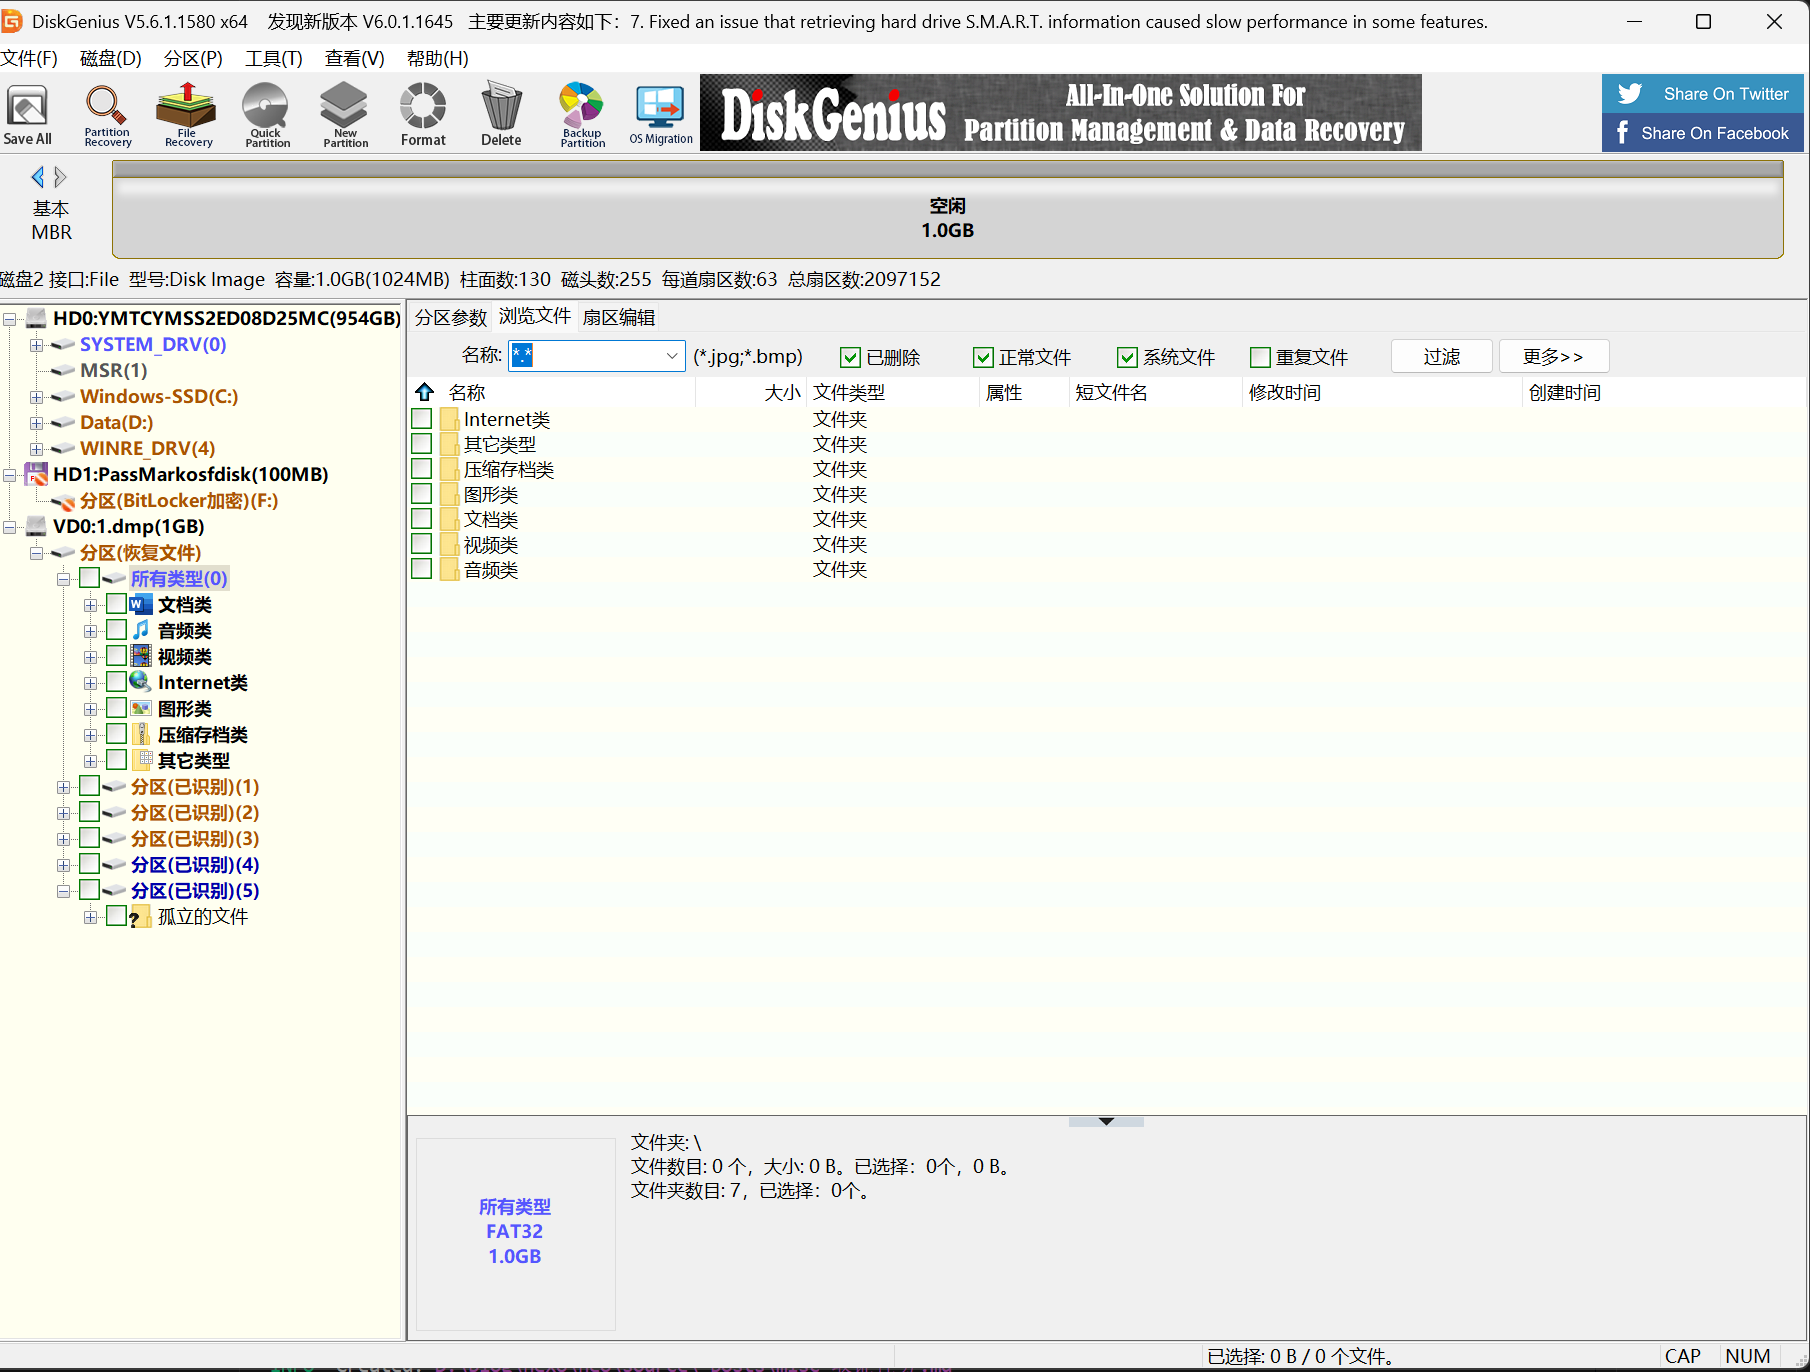Open the 工具(T) menu

coord(274,58)
